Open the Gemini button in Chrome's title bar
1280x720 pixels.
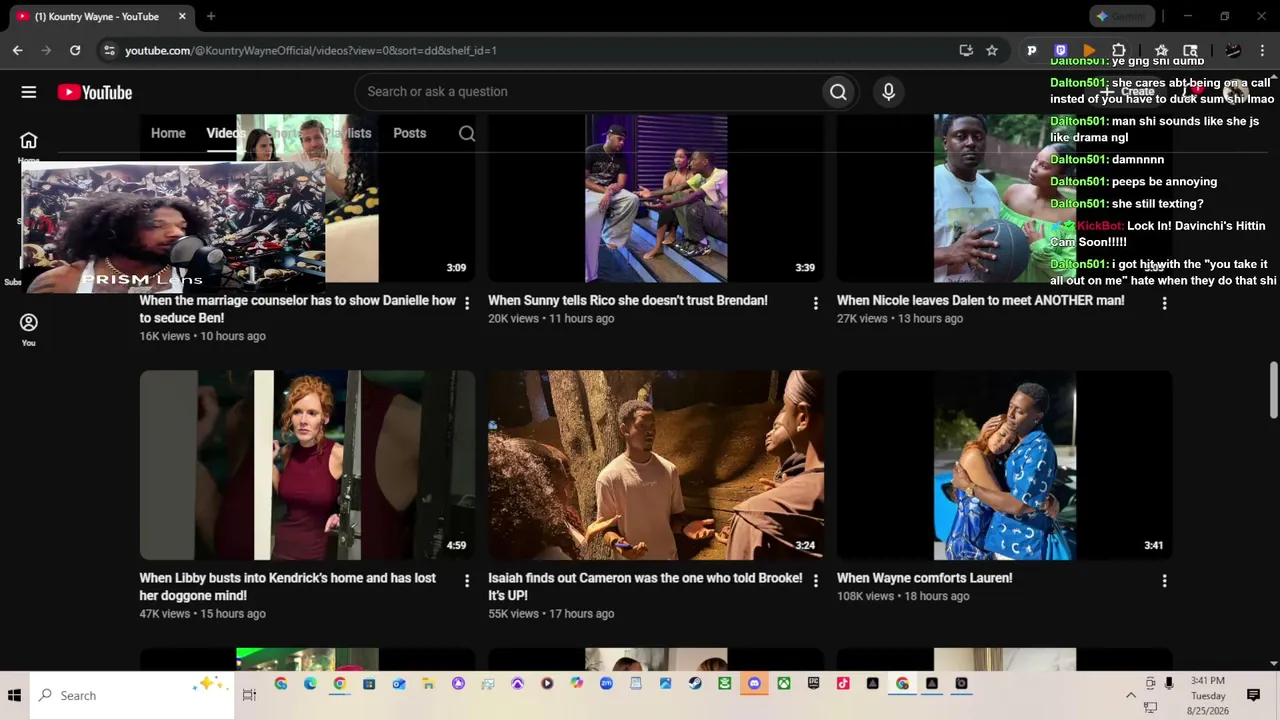[x=1122, y=16]
